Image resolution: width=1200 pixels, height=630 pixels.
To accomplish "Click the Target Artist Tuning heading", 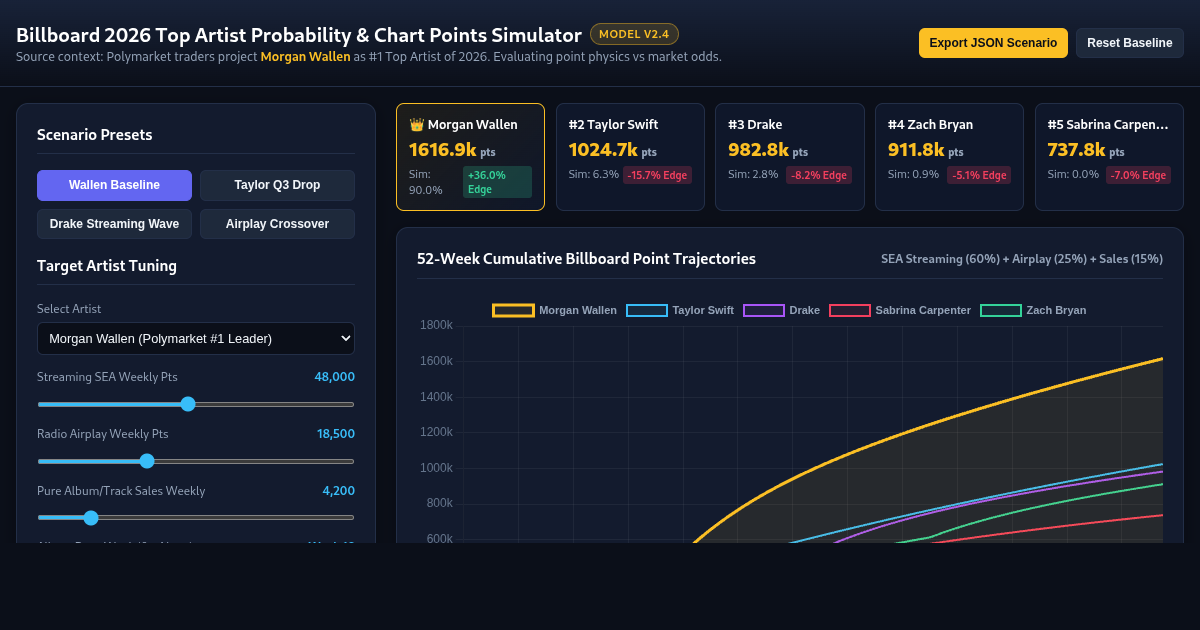I will pyautogui.click(x=107, y=266).
